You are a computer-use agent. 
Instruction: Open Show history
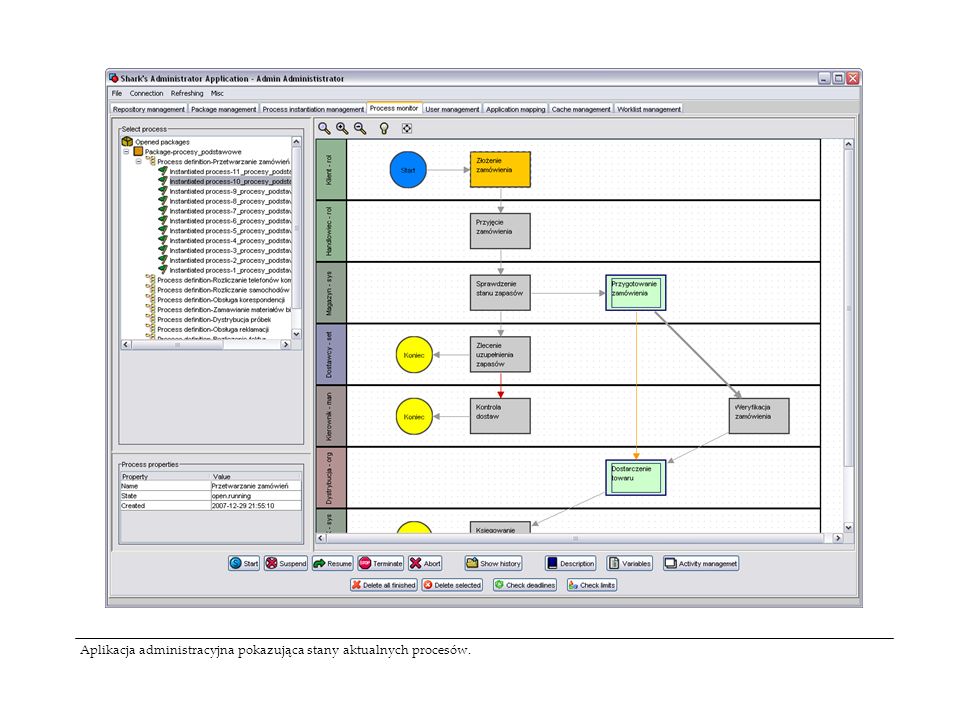pyautogui.click(x=493, y=563)
